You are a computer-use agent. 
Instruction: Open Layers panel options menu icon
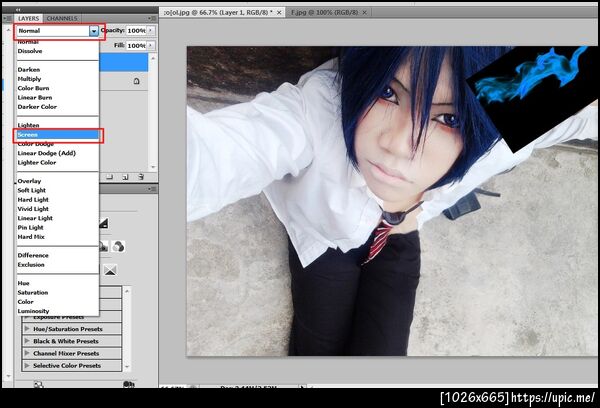coord(152,18)
